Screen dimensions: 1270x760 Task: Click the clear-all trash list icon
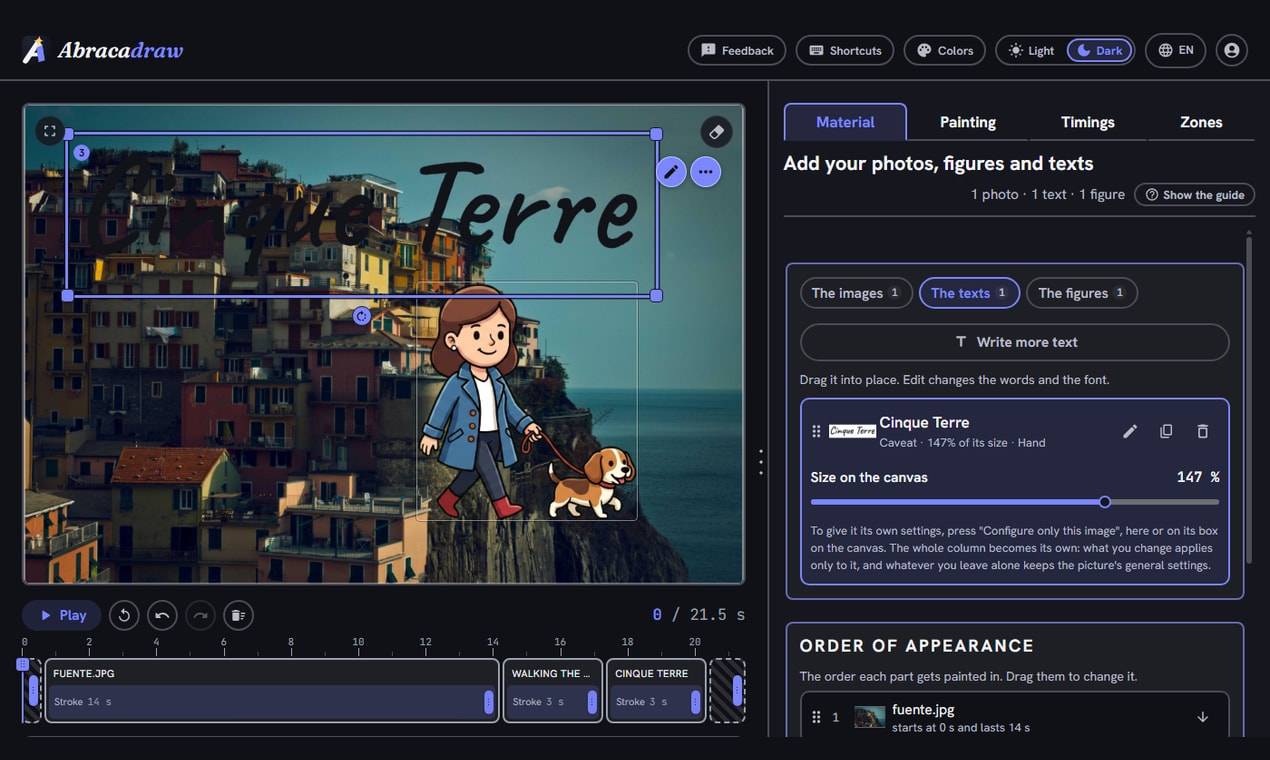pos(237,615)
